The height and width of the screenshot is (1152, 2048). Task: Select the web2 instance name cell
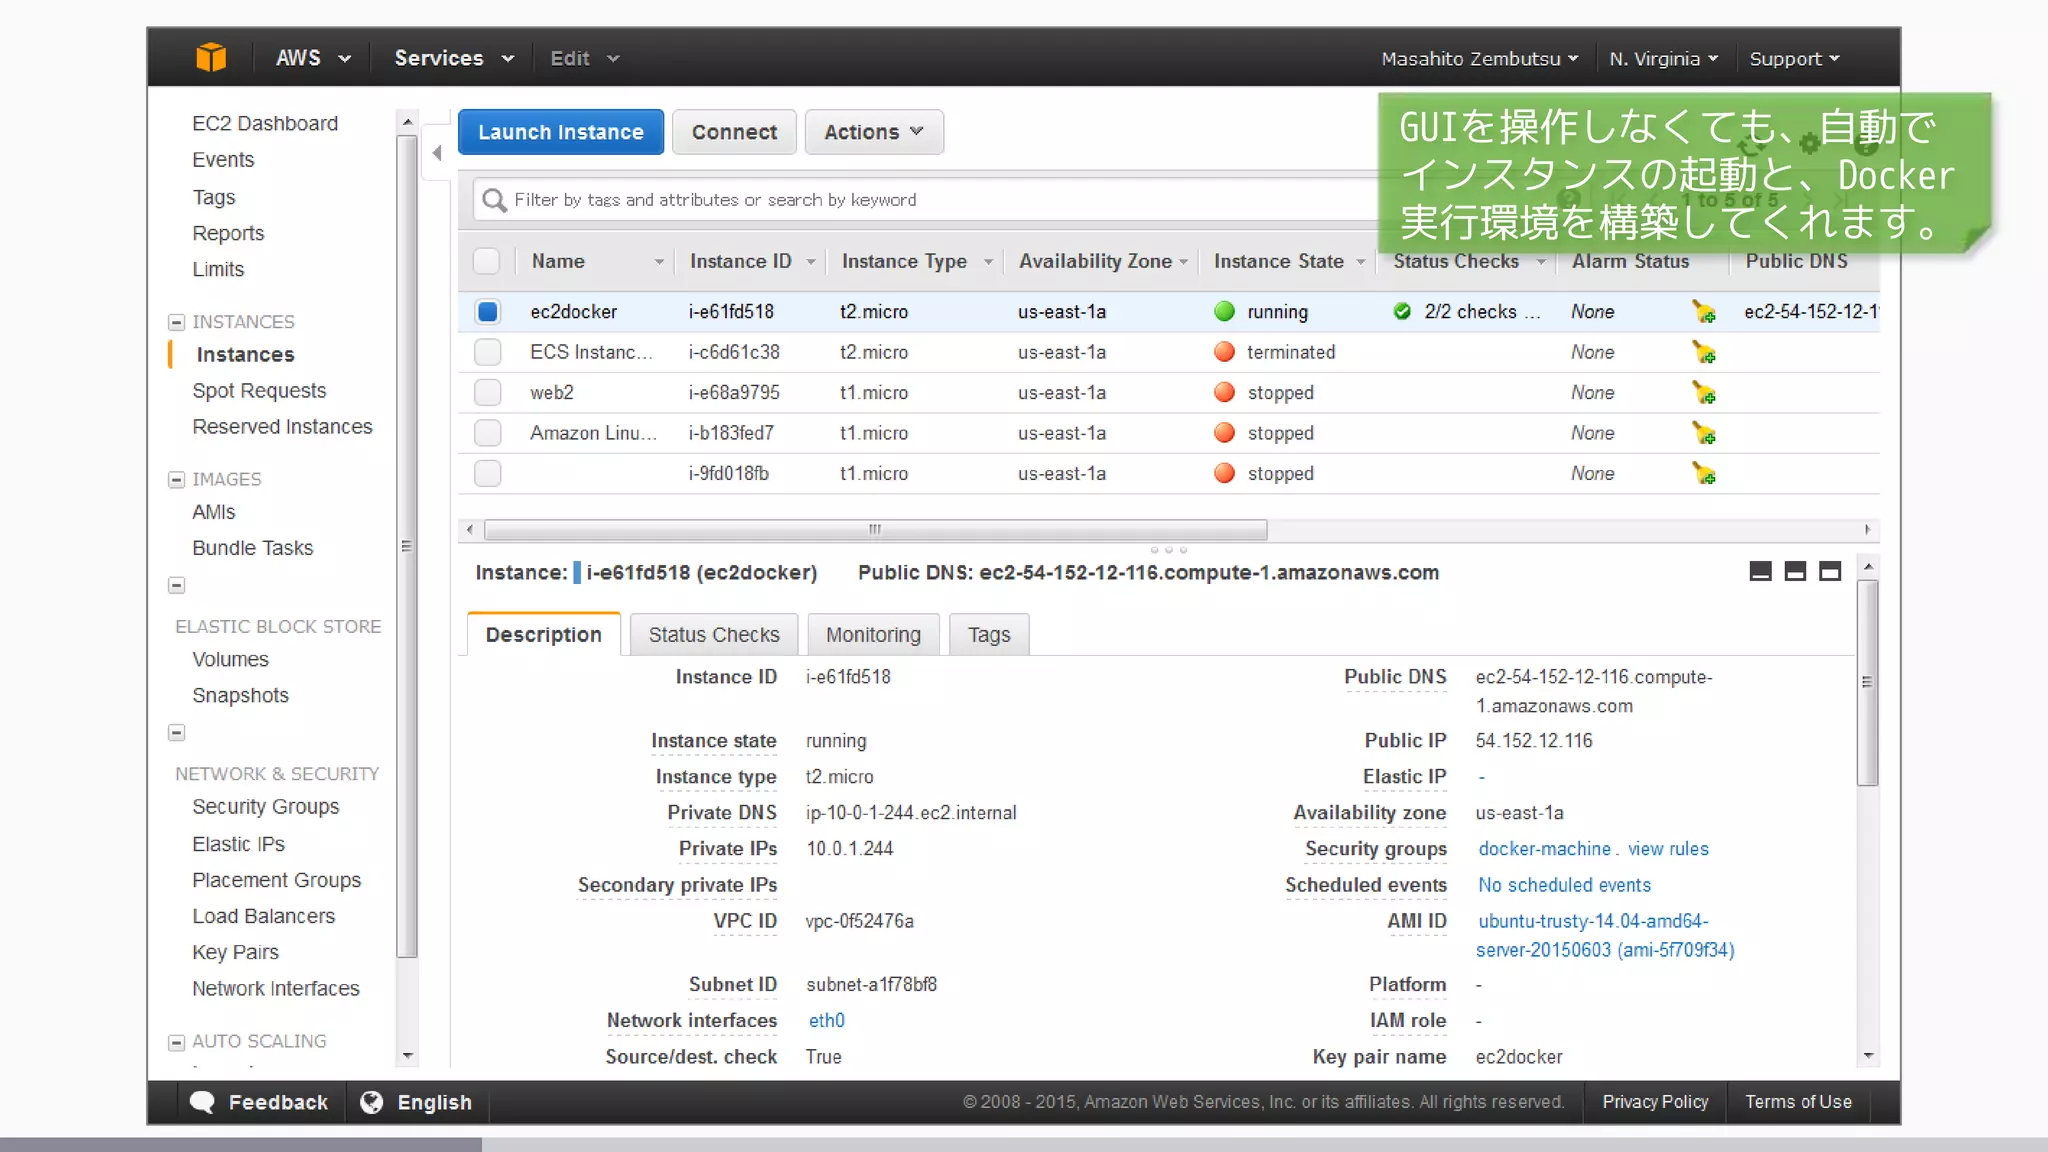[552, 393]
